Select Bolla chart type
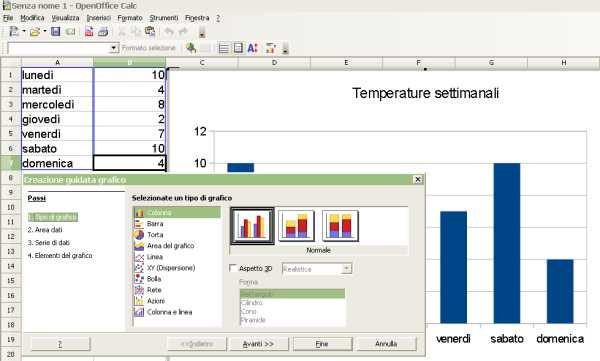This screenshot has height=361, width=600. click(177, 279)
